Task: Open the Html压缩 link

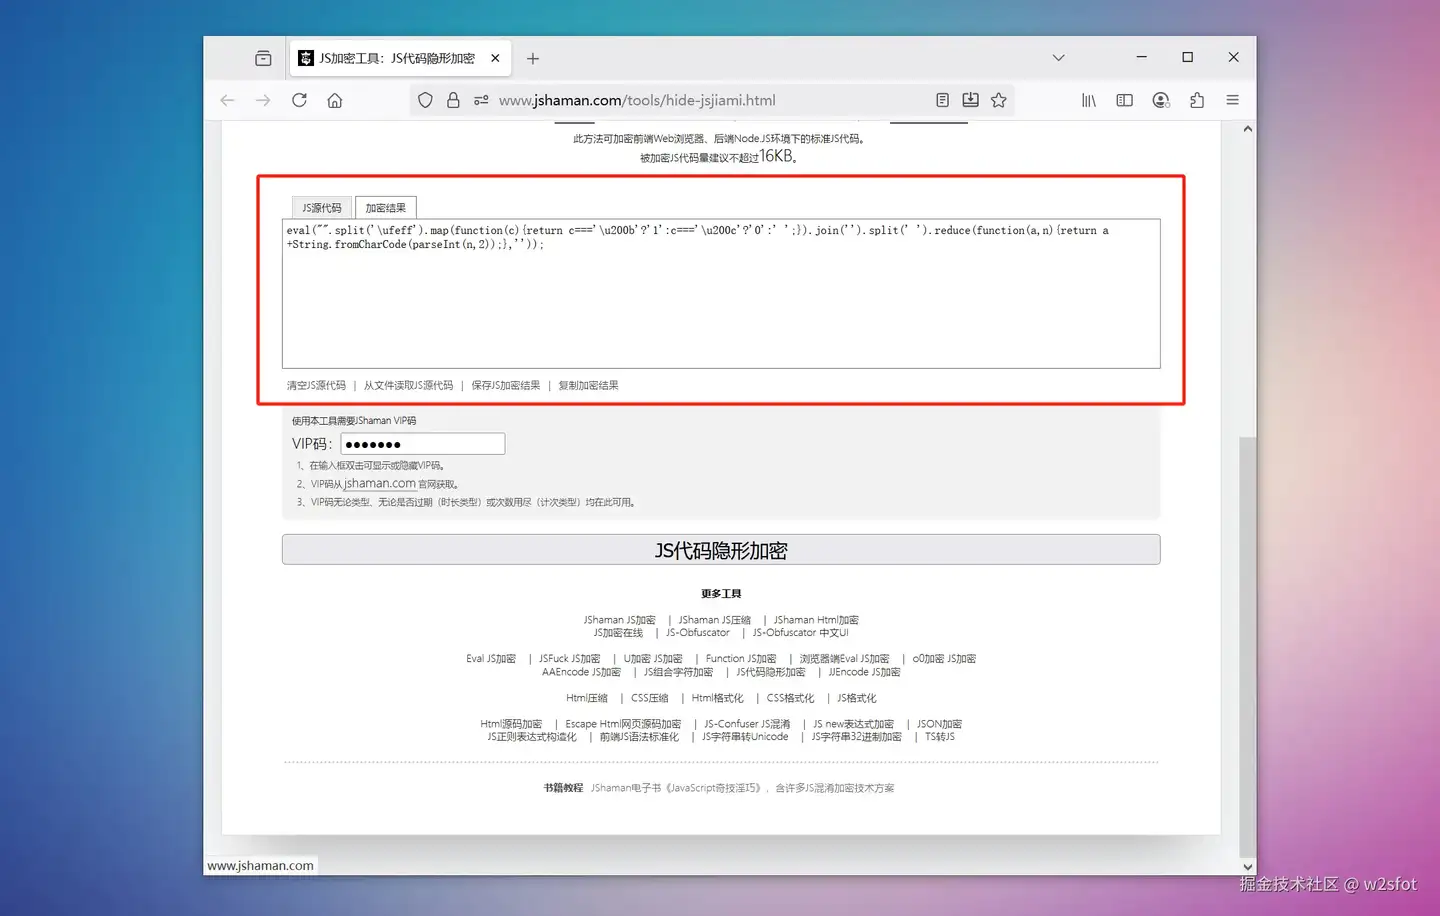Action: [x=587, y=698]
